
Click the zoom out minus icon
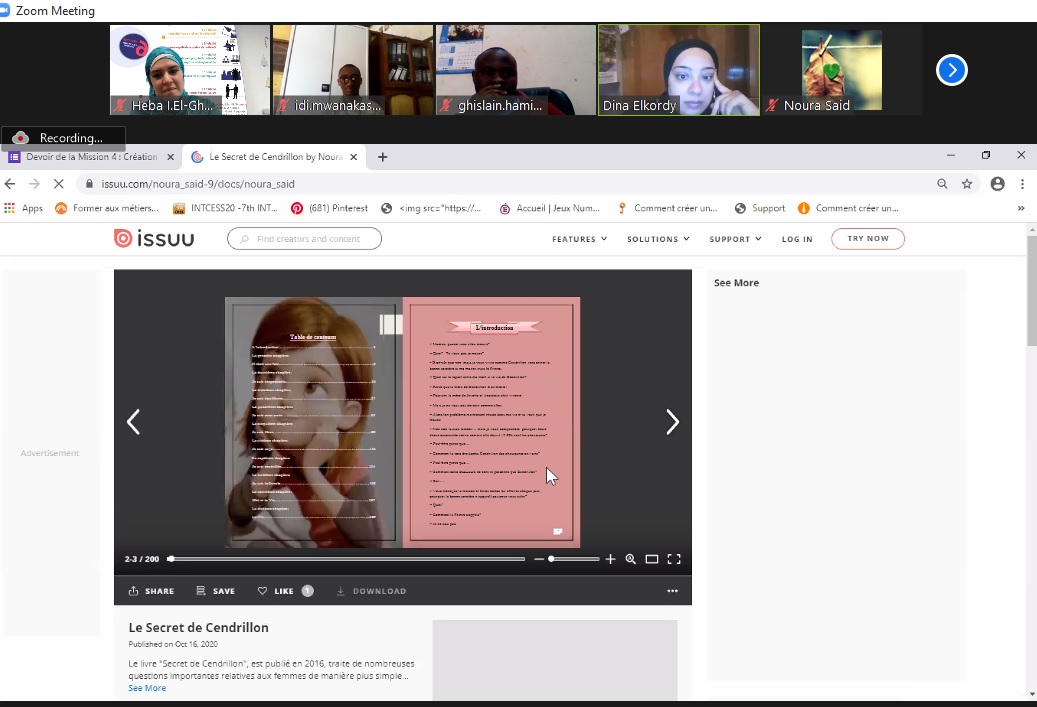[539, 559]
